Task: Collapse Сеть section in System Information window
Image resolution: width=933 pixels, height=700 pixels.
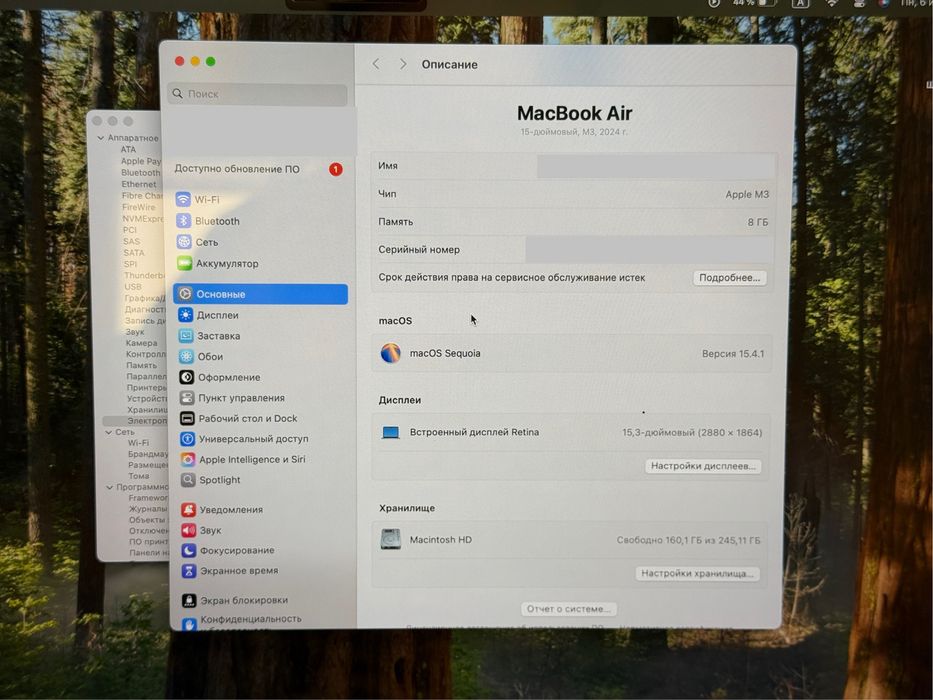Action: 108,432
